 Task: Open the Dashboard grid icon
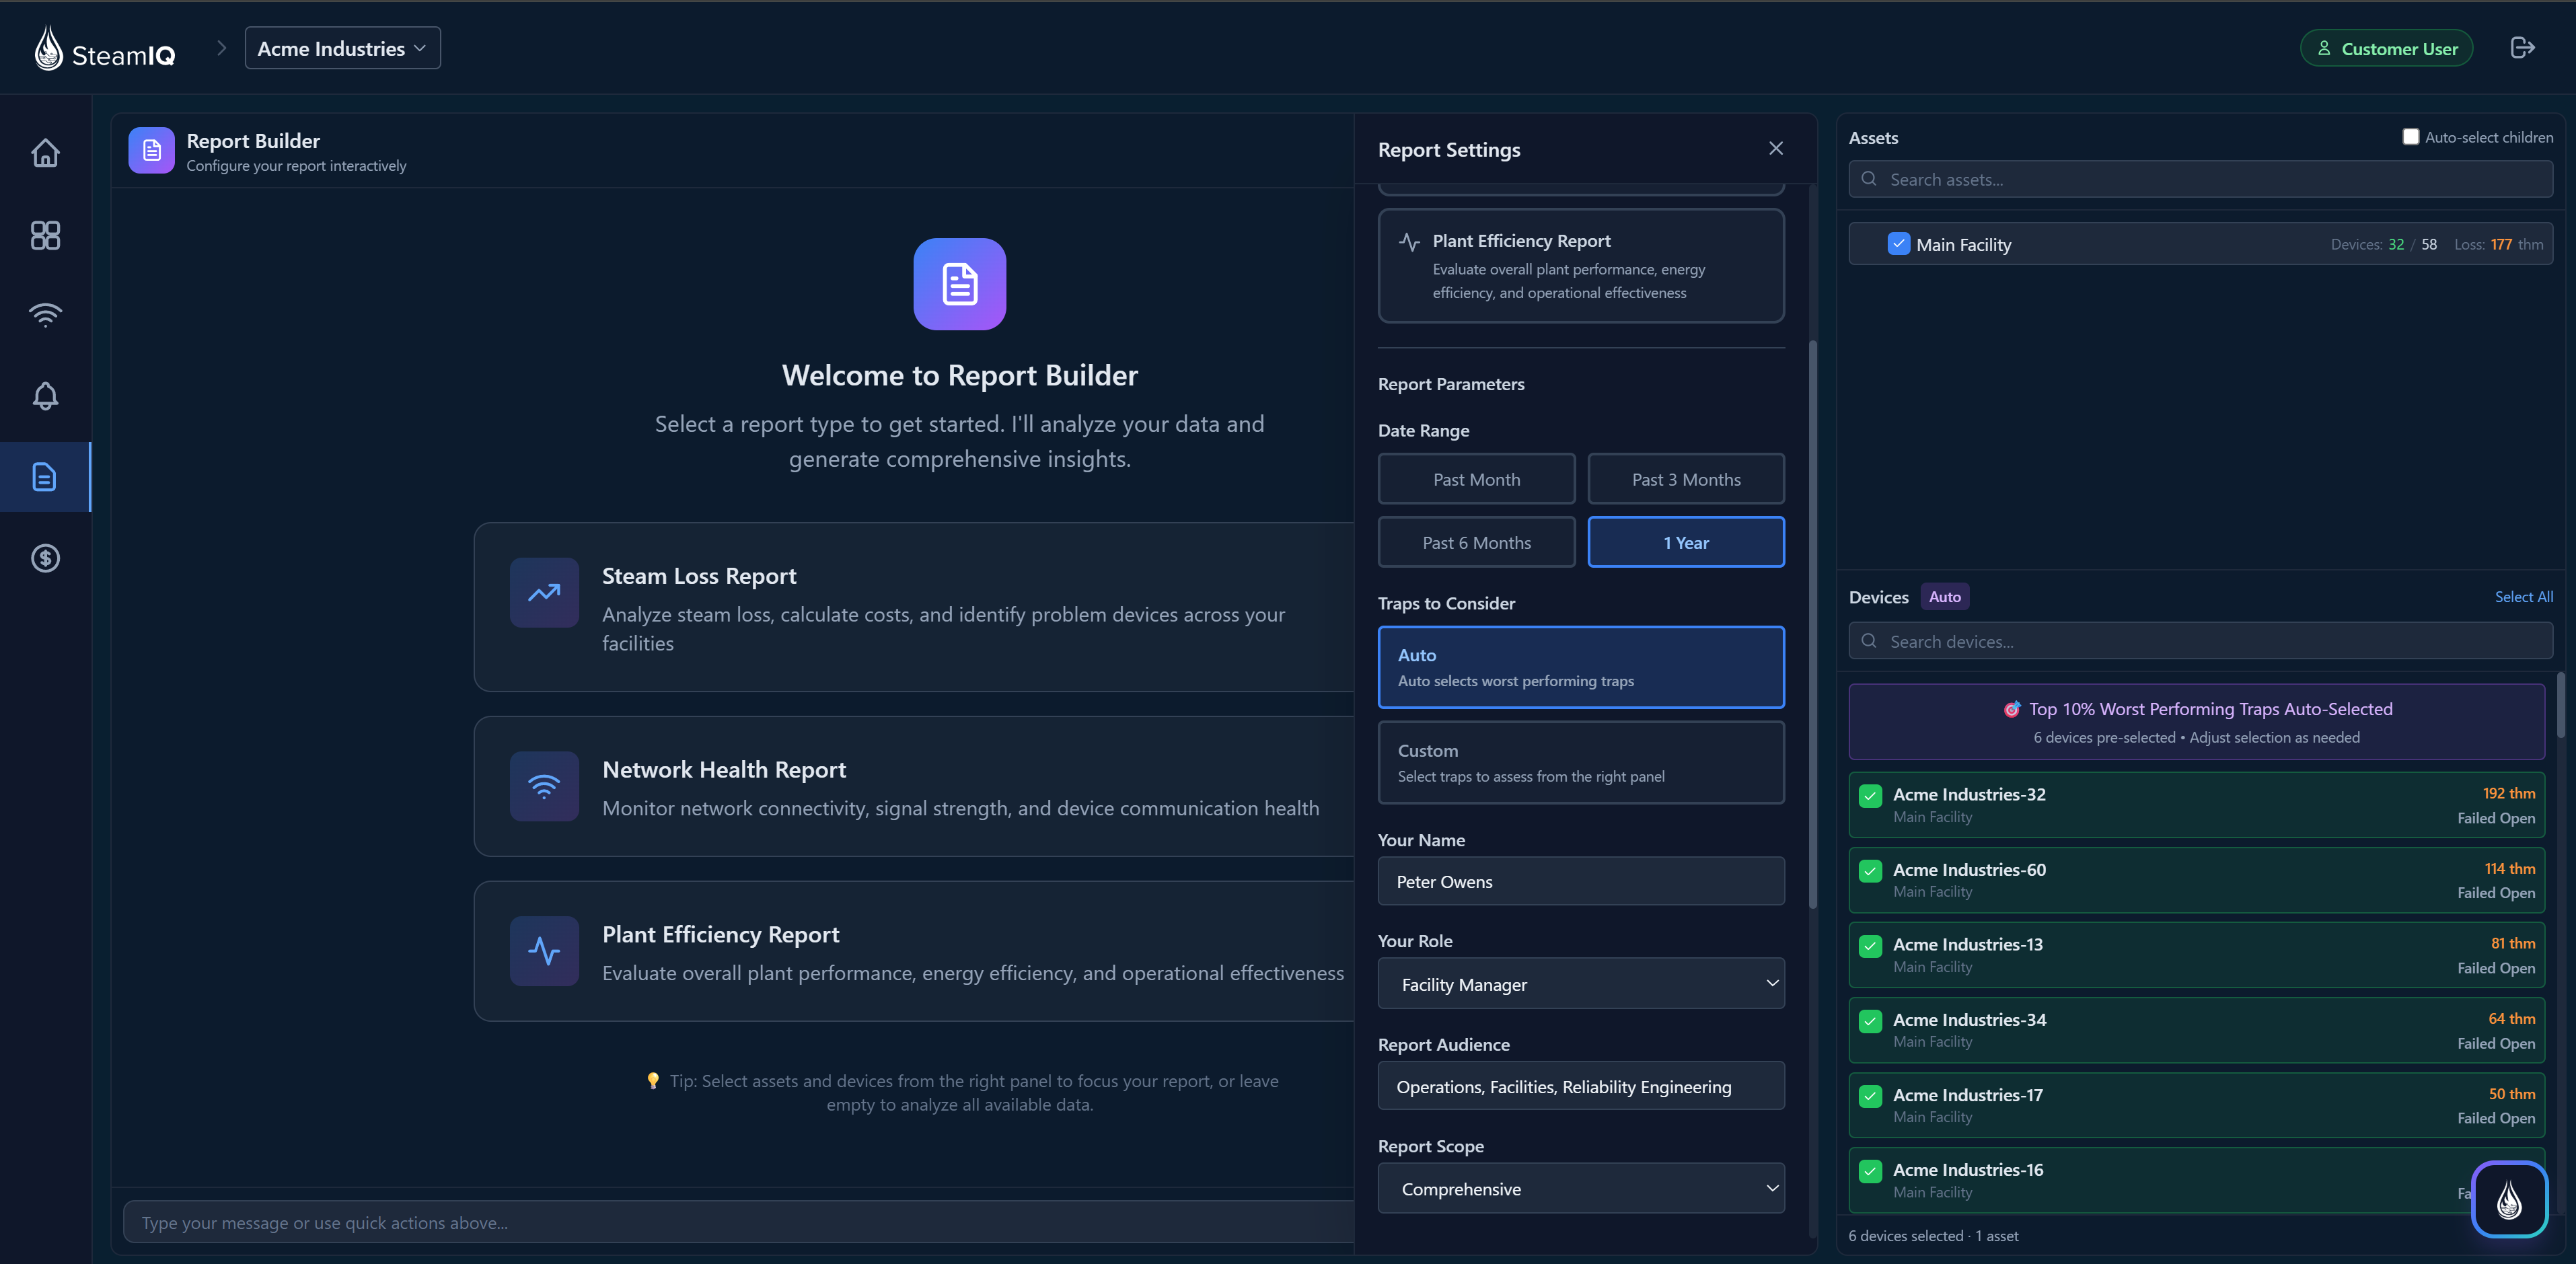(46, 236)
